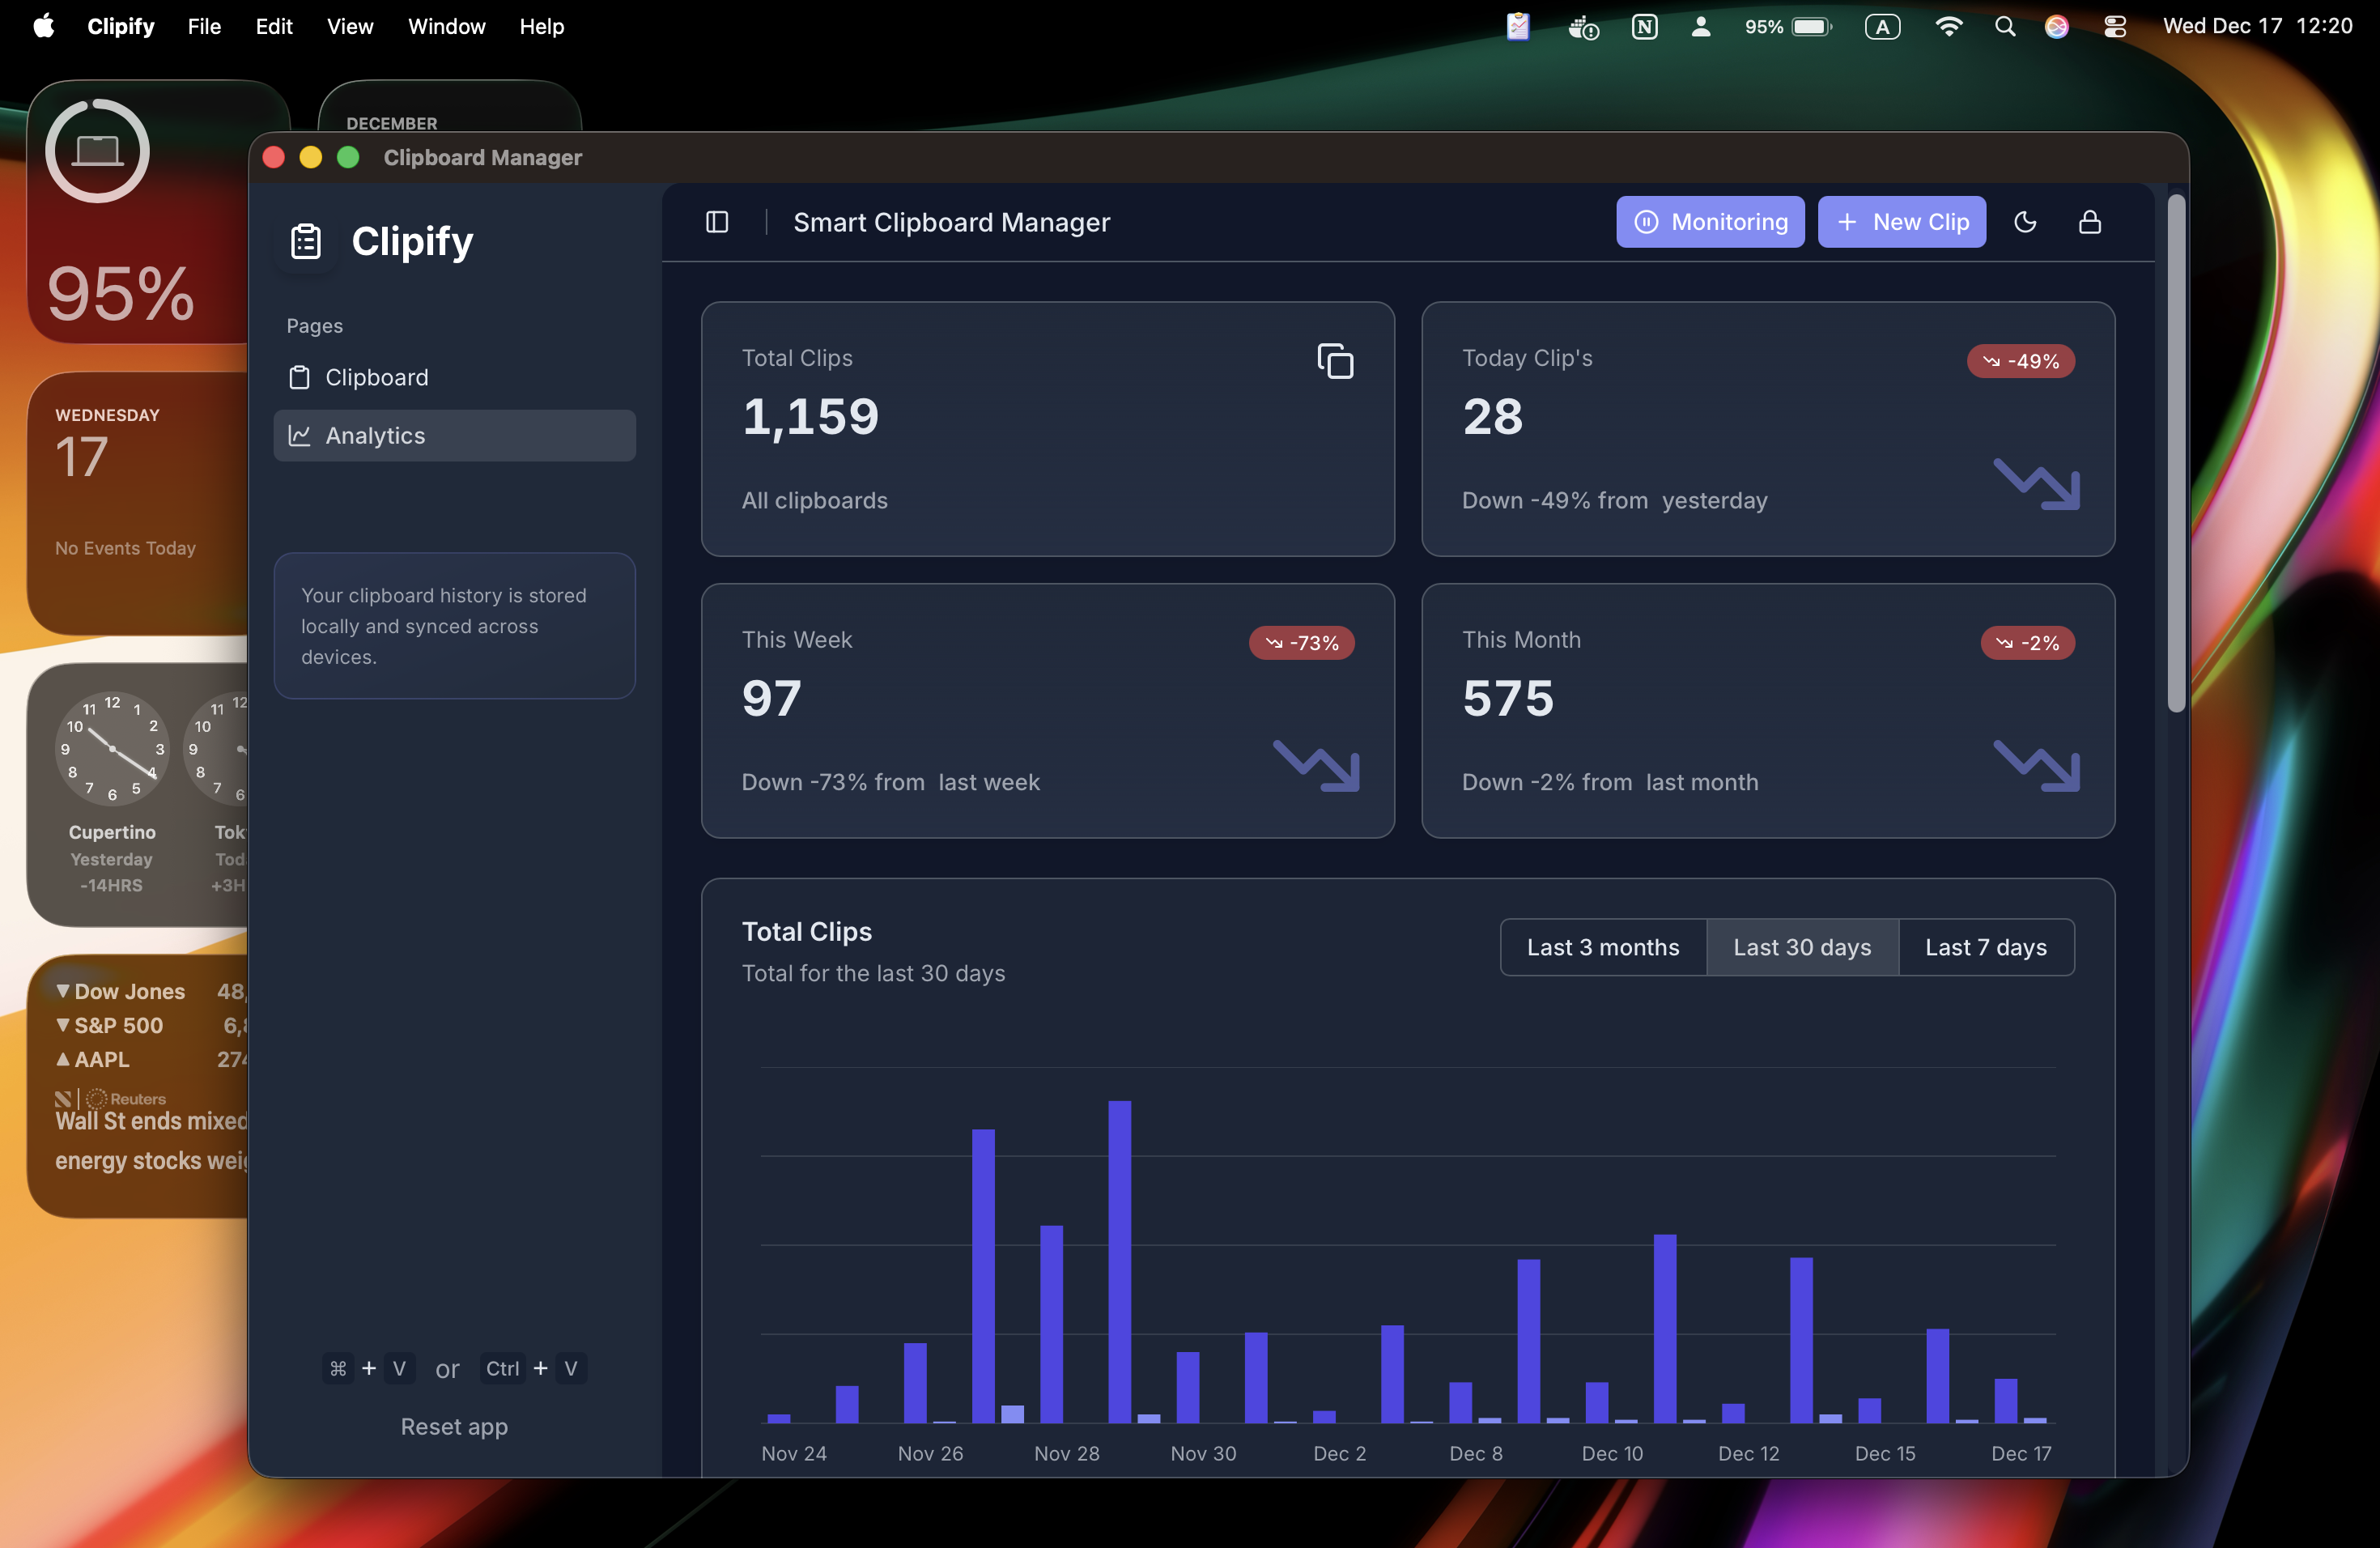This screenshot has width=2380, height=1548.
Task: Click the -2% trend badge on This Month card
Action: (2028, 643)
